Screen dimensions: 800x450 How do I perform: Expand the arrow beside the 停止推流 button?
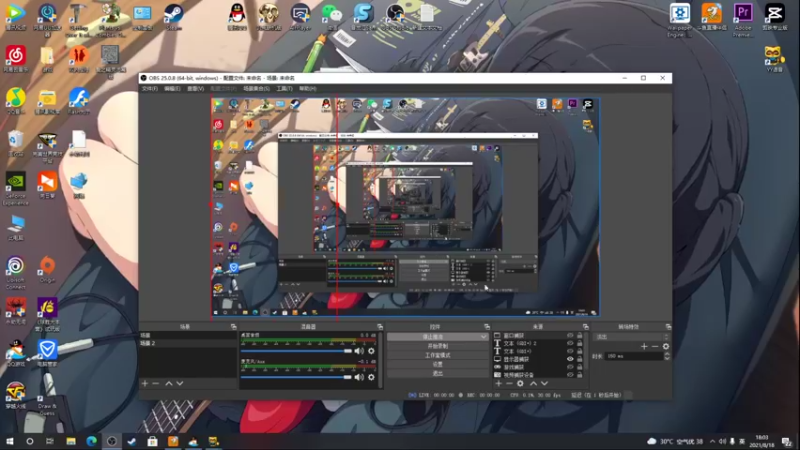[x=483, y=337]
